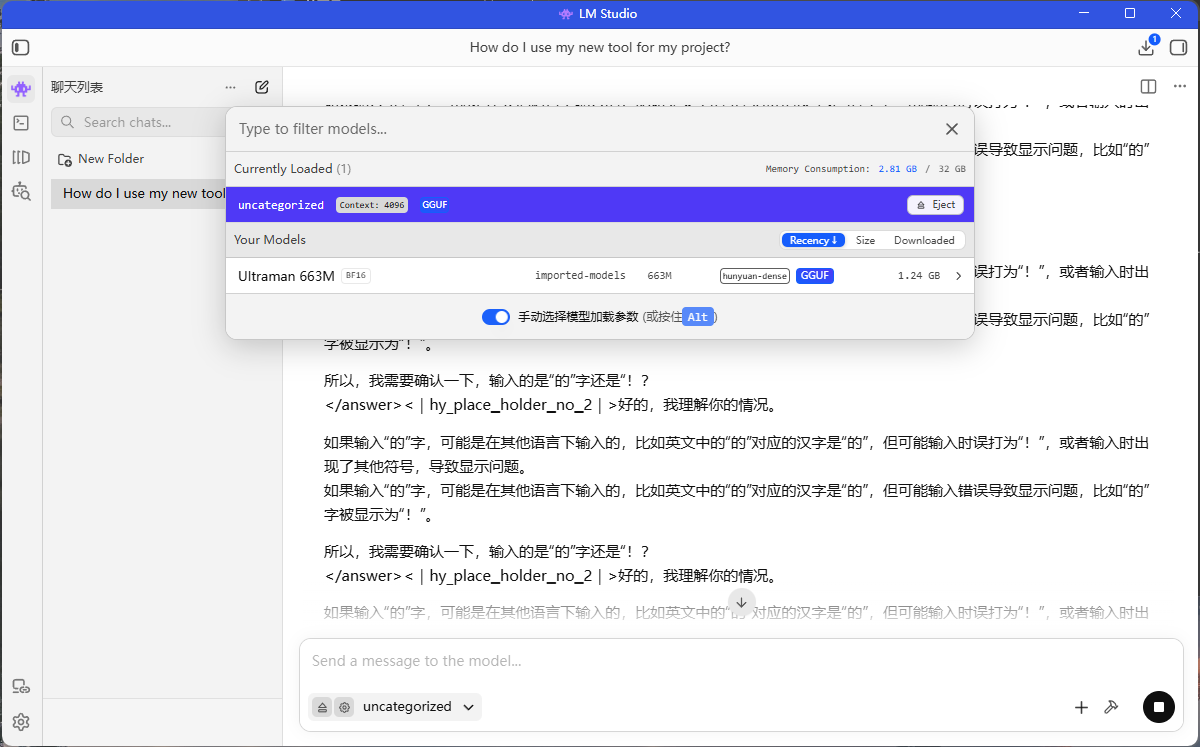Eject the loaded uncategorized model
1200x747 pixels.
(935, 204)
